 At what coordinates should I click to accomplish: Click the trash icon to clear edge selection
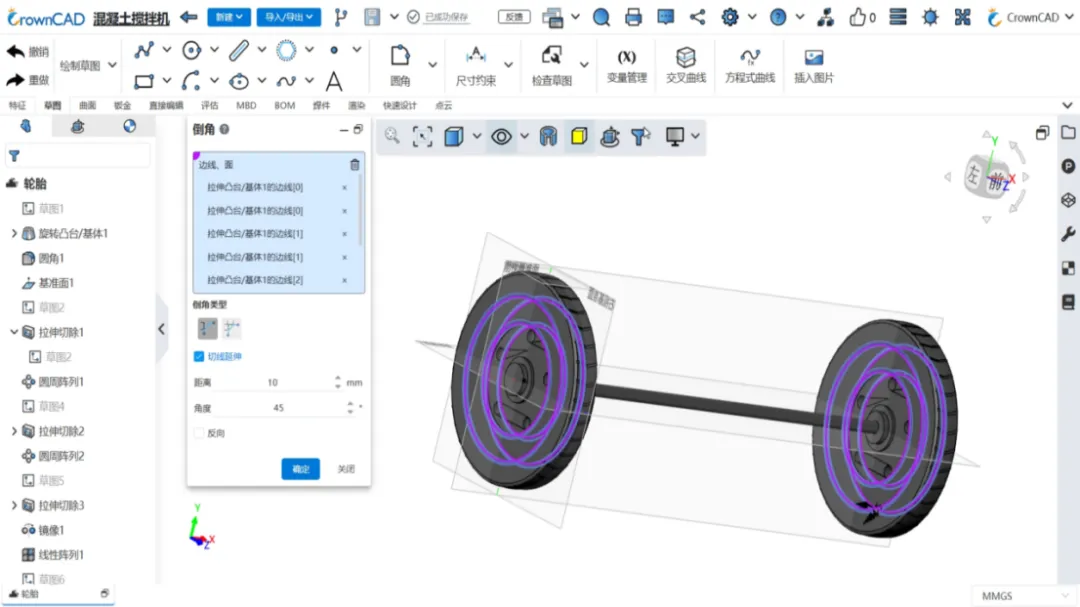point(354,165)
